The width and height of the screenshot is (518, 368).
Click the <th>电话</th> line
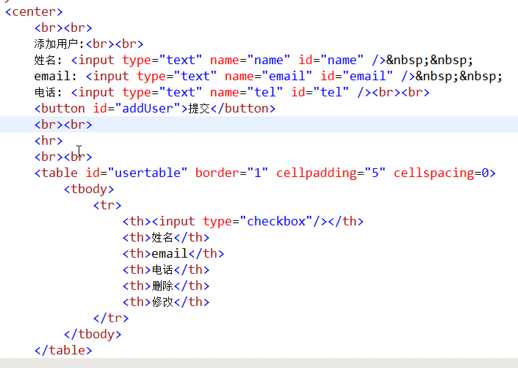166,269
